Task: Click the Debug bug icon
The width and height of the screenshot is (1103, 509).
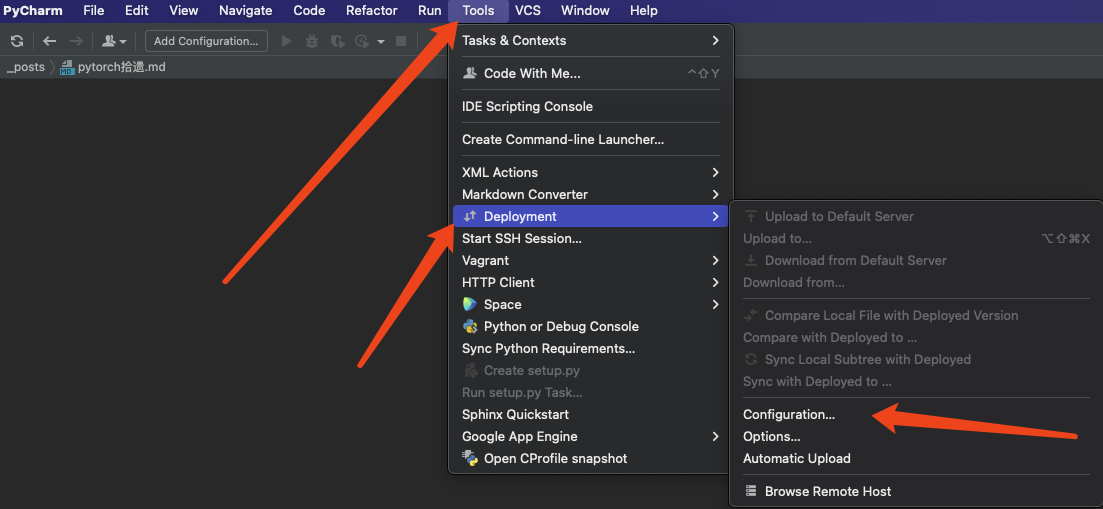Action: click(x=312, y=41)
